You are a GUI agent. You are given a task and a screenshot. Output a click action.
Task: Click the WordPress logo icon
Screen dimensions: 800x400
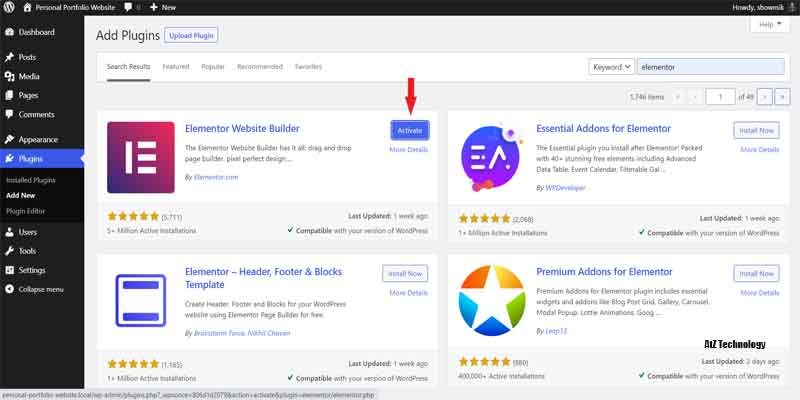click(x=9, y=8)
